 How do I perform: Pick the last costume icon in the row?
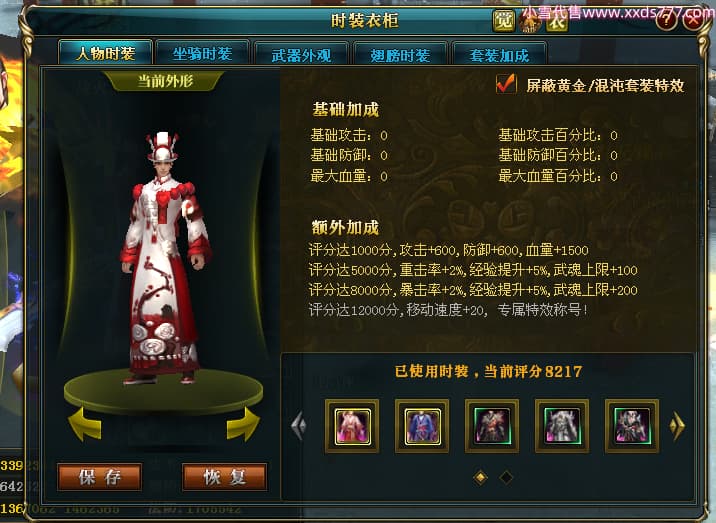click(632, 426)
